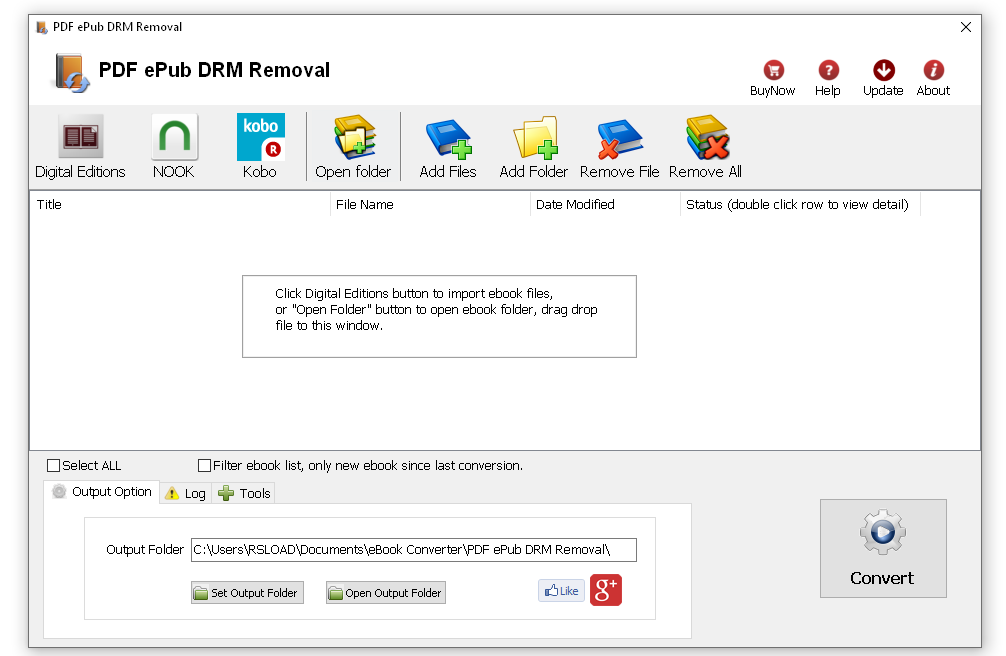1006x656 pixels.
Task: Click the Open folder toolbar icon
Action: tap(354, 140)
